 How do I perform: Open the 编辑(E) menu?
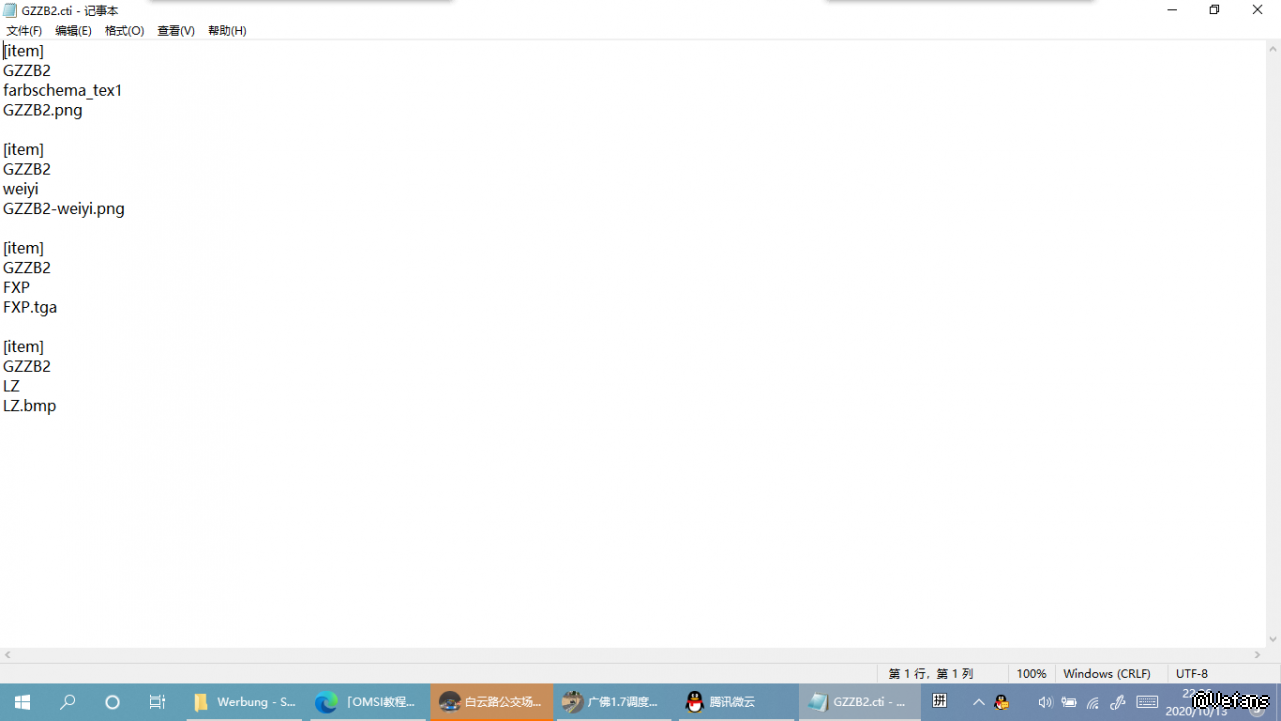click(x=73, y=31)
